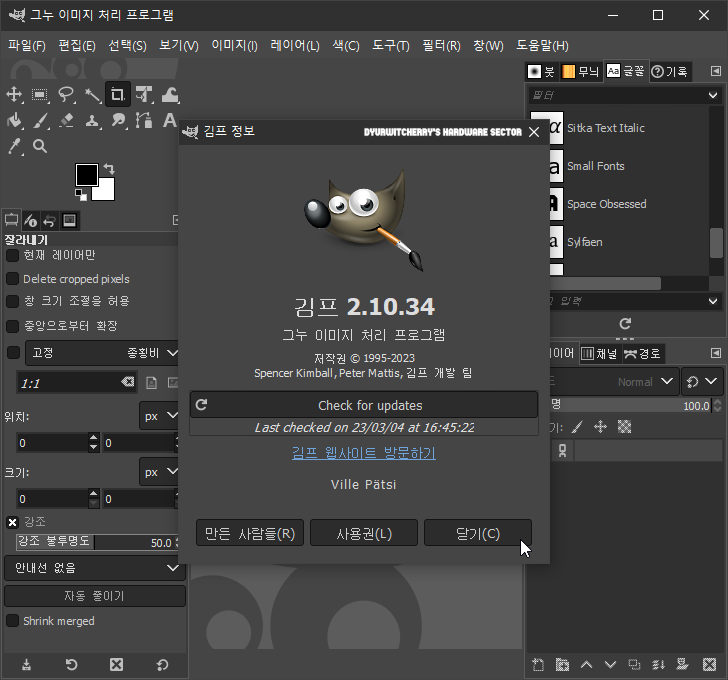Open the Images tab icon in toolbox dock
Viewport: 728px width, 680px height.
[x=70, y=221]
